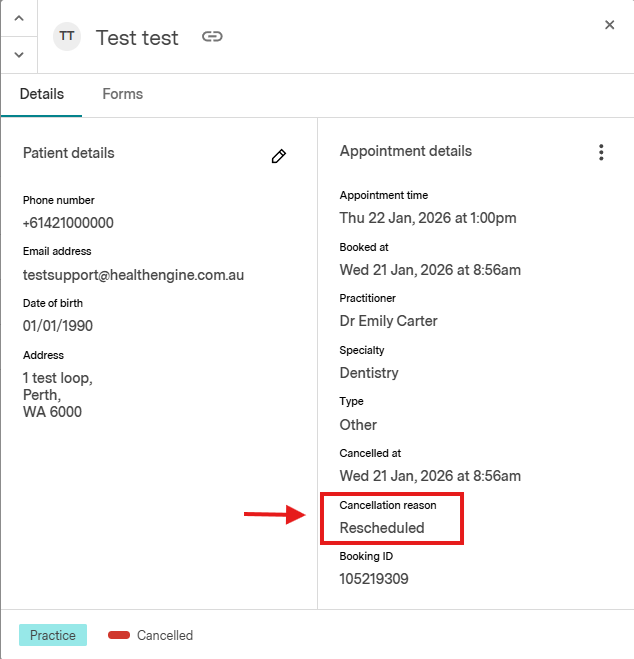
Task: Click the testsupport email address
Action: (133, 275)
